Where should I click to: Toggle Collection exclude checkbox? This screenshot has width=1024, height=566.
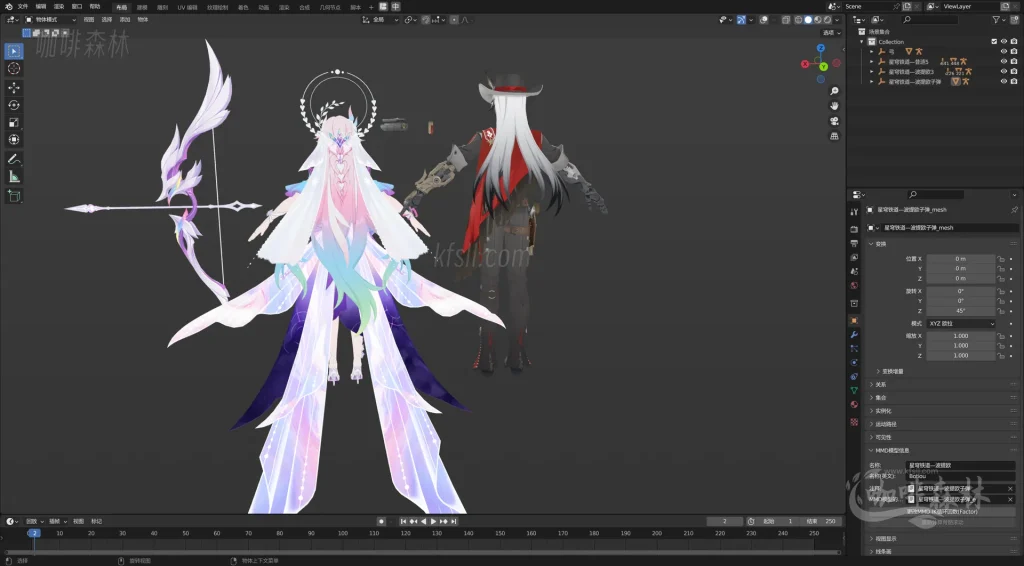[x=994, y=42]
